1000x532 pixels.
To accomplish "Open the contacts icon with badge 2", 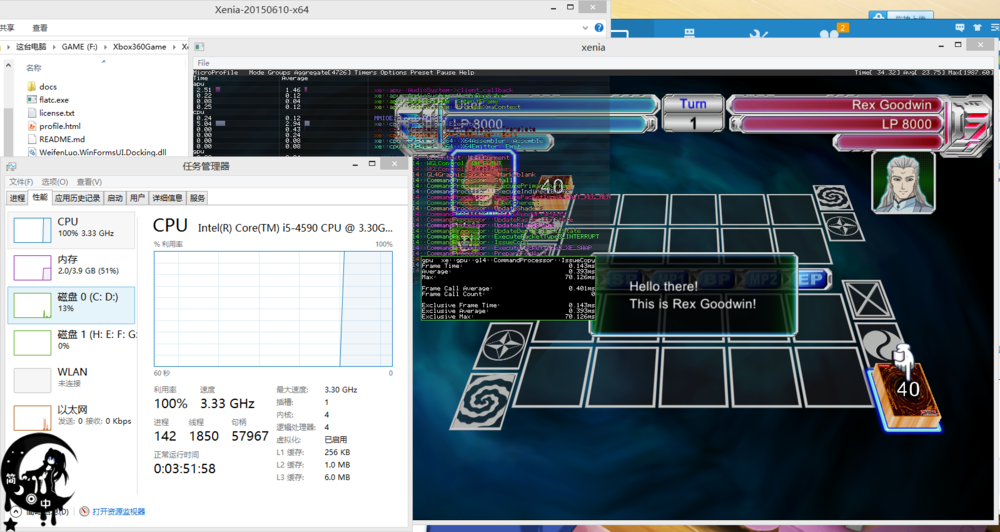I will coord(829,35).
